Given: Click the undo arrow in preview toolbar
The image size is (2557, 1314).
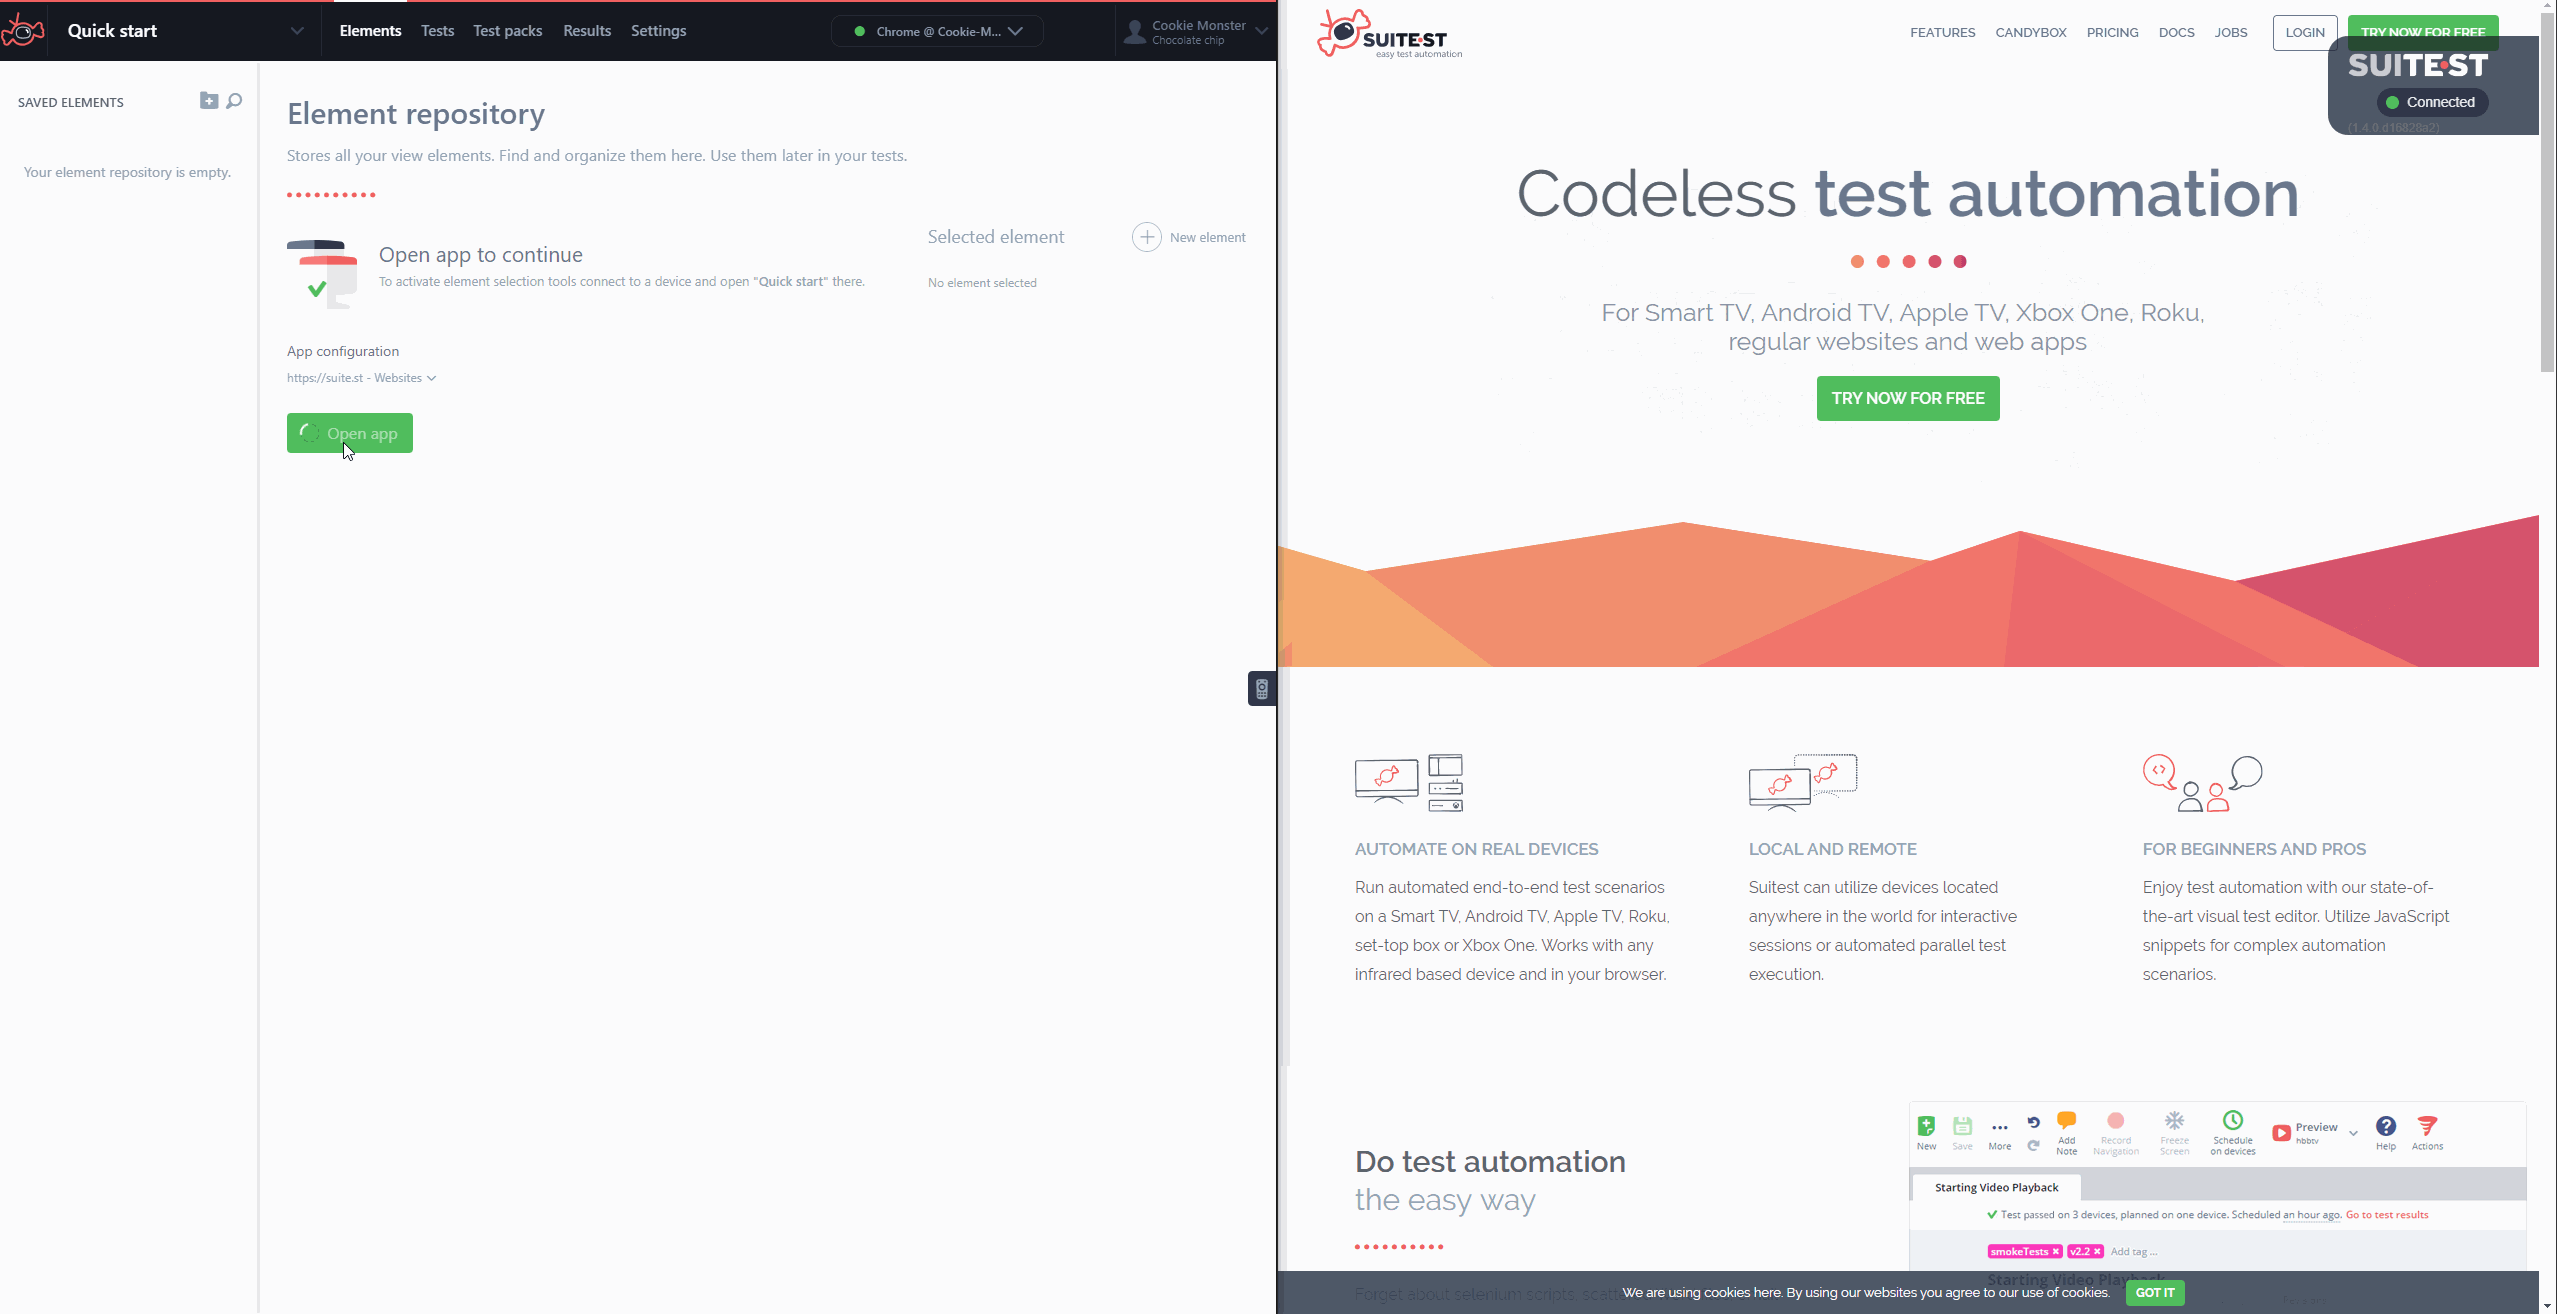Looking at the screenshot, I should 2033,1122.
